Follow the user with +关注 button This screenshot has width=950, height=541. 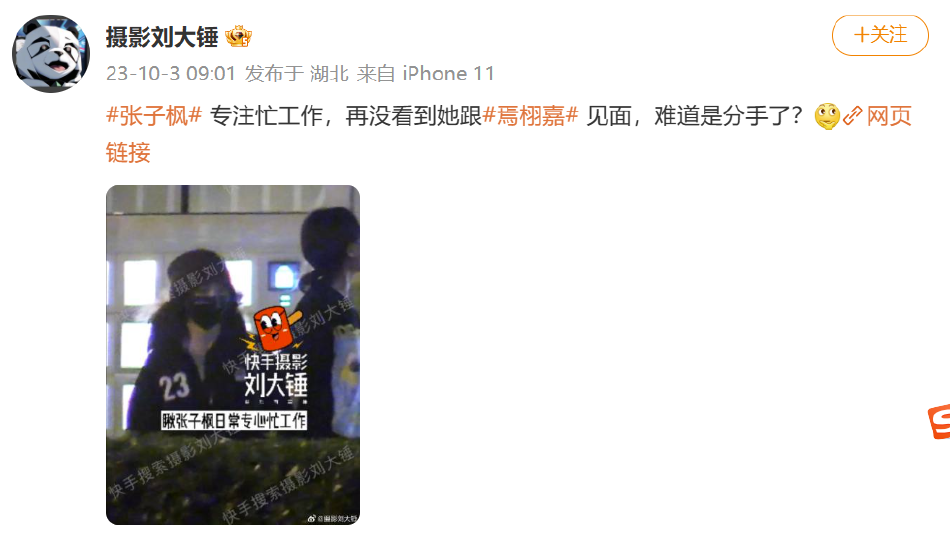point(880,35)
